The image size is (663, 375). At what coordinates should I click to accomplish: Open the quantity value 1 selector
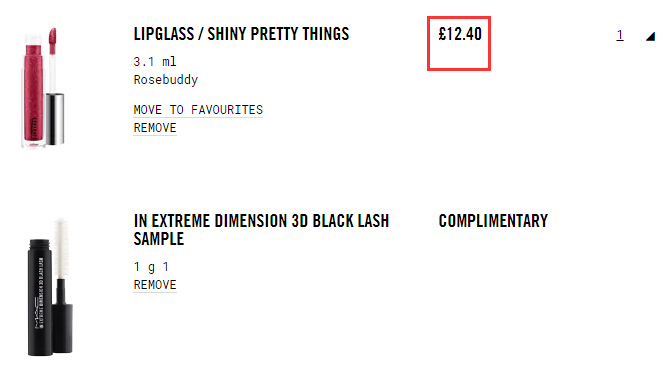pyautogui.click(x=620, y=35)
